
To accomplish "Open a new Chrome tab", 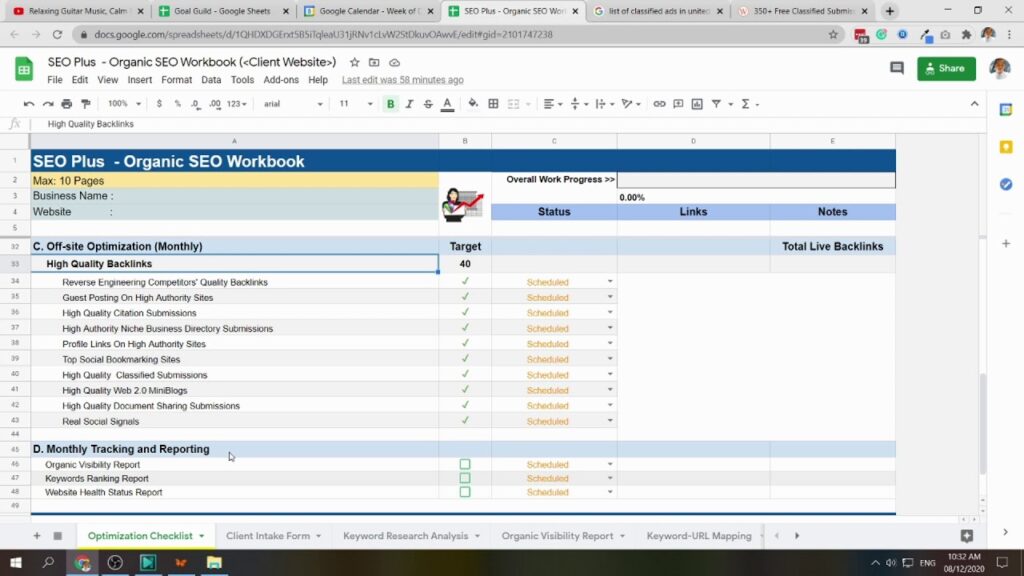I will [889, 11].
